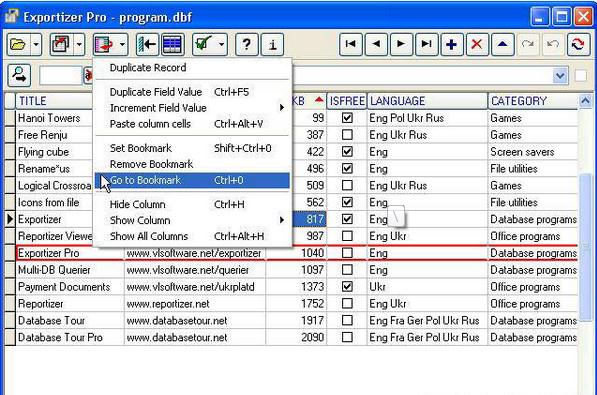Sort by TITLE column header
The width and height of the screenshot is (597, 395).
click(x=54, y=101)
